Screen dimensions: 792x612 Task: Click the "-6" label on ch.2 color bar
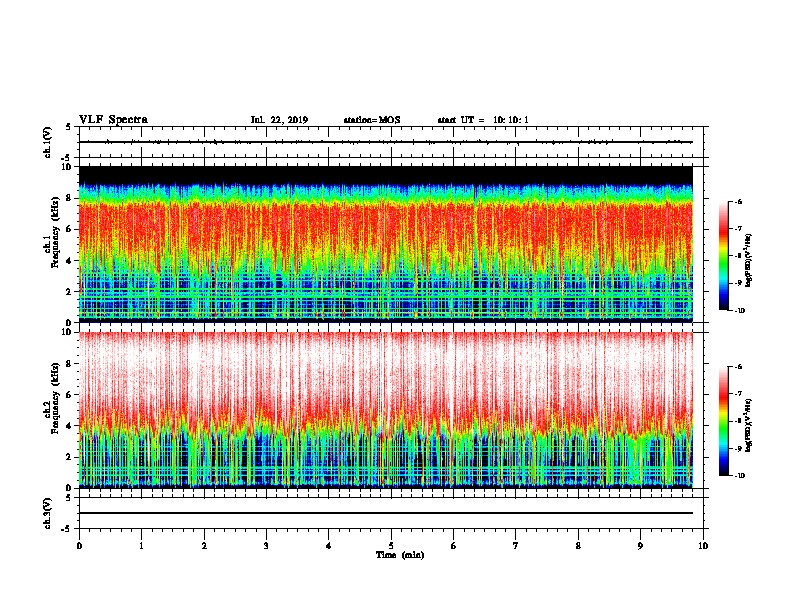738,367
